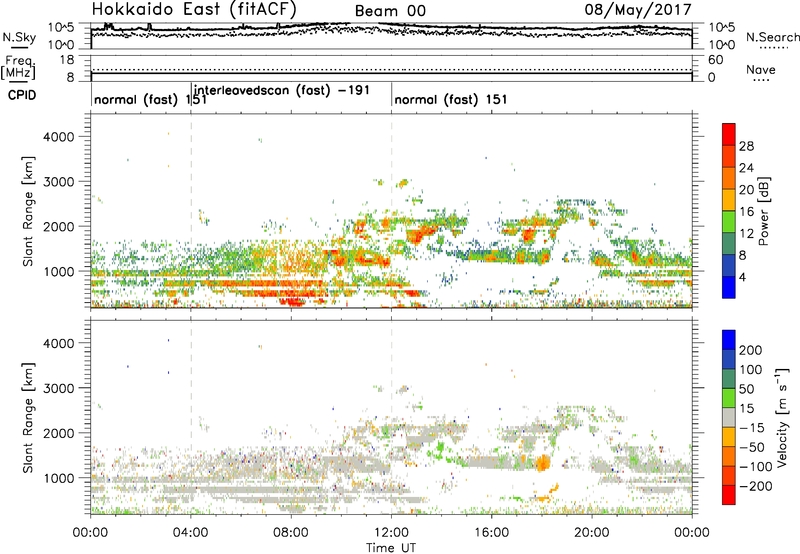Click 'normal (fast) 151' label after 12:00
Image resolution: width=800 pixels, height=554 pixels.
(x=451, y=99)
